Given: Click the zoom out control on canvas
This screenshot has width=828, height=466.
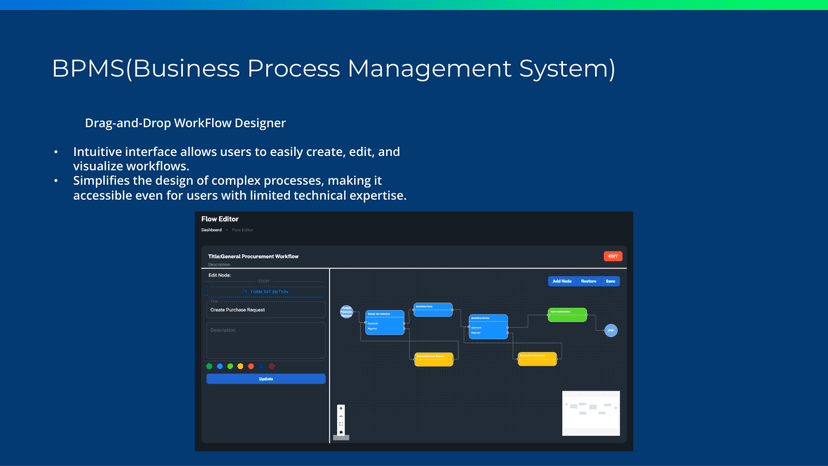Looking at the screenshot, I should coord(341,417).
